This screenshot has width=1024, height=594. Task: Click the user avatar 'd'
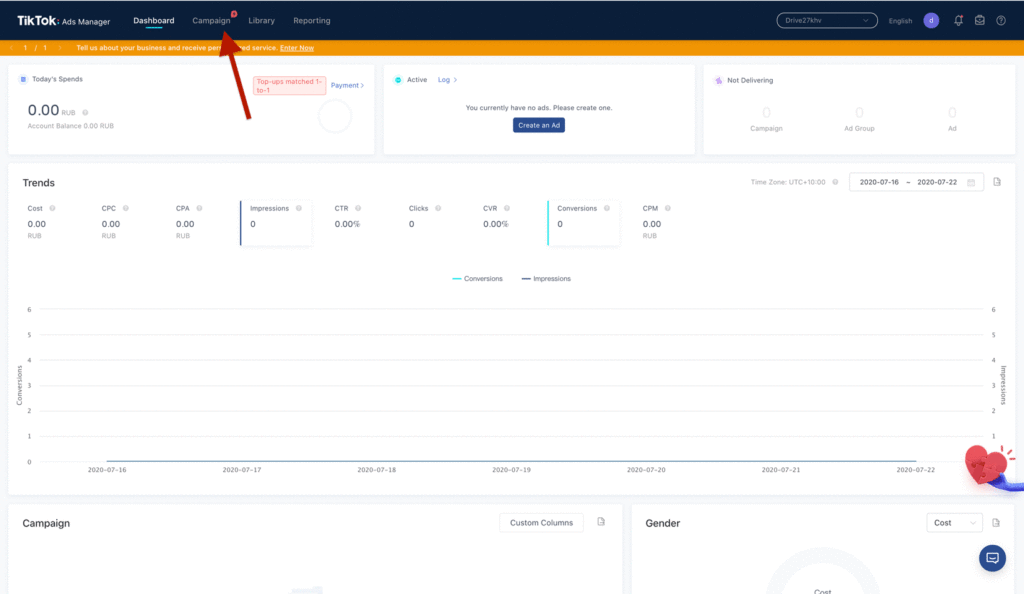[x=931, y=20]
